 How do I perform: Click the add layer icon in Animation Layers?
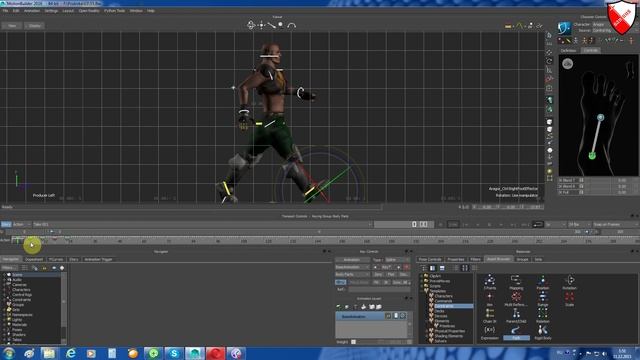338,307
